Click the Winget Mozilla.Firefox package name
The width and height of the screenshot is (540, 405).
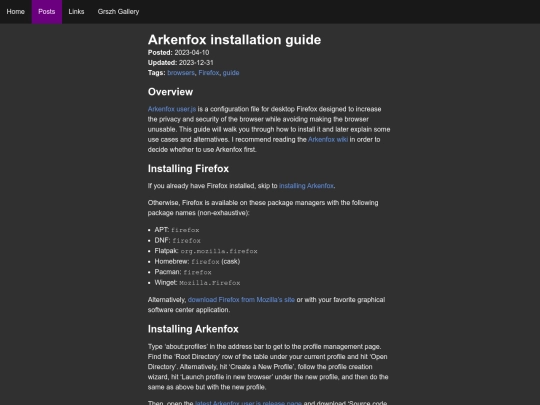[210, 283]
